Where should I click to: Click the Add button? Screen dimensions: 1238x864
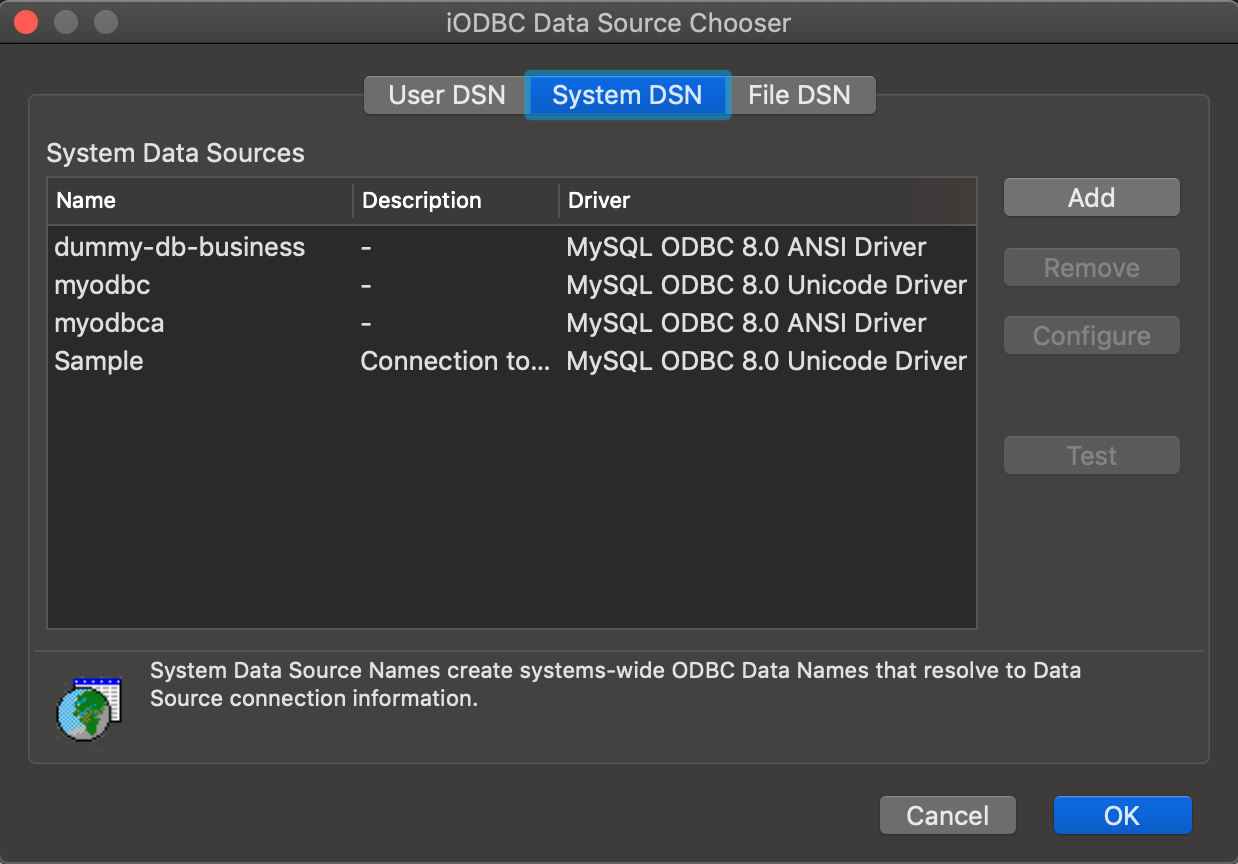(1091, 198)
